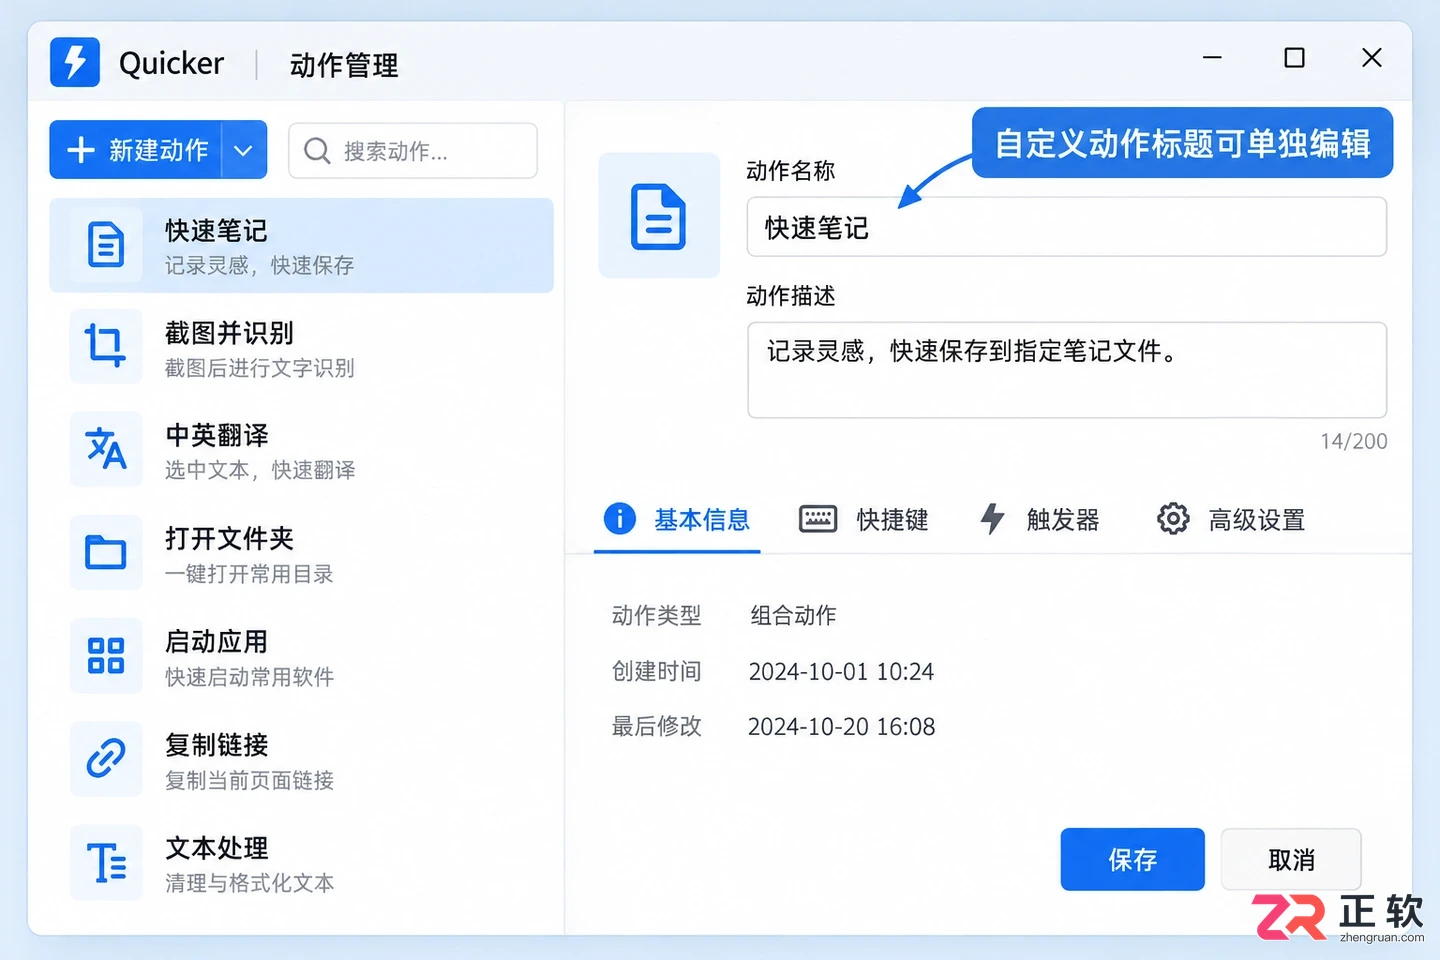Open the 中英翻译 action title
This screenshot has height=960, width=1440.
(x=217, y=436)
